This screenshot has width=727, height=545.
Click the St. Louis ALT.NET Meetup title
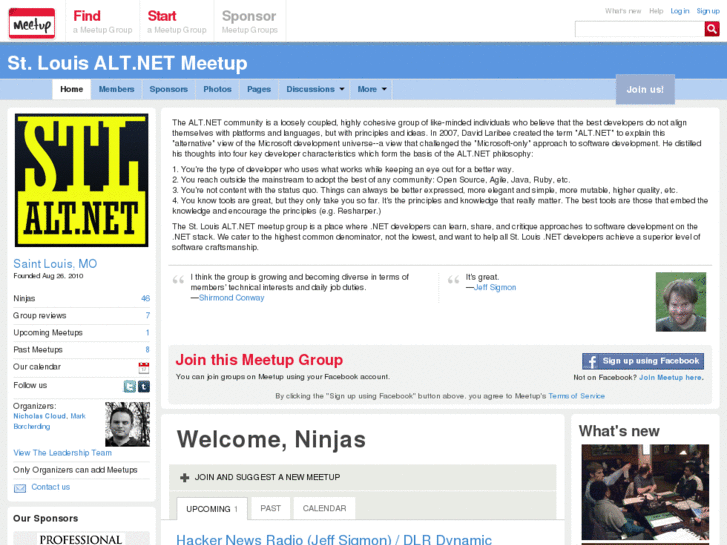(128, 63)
